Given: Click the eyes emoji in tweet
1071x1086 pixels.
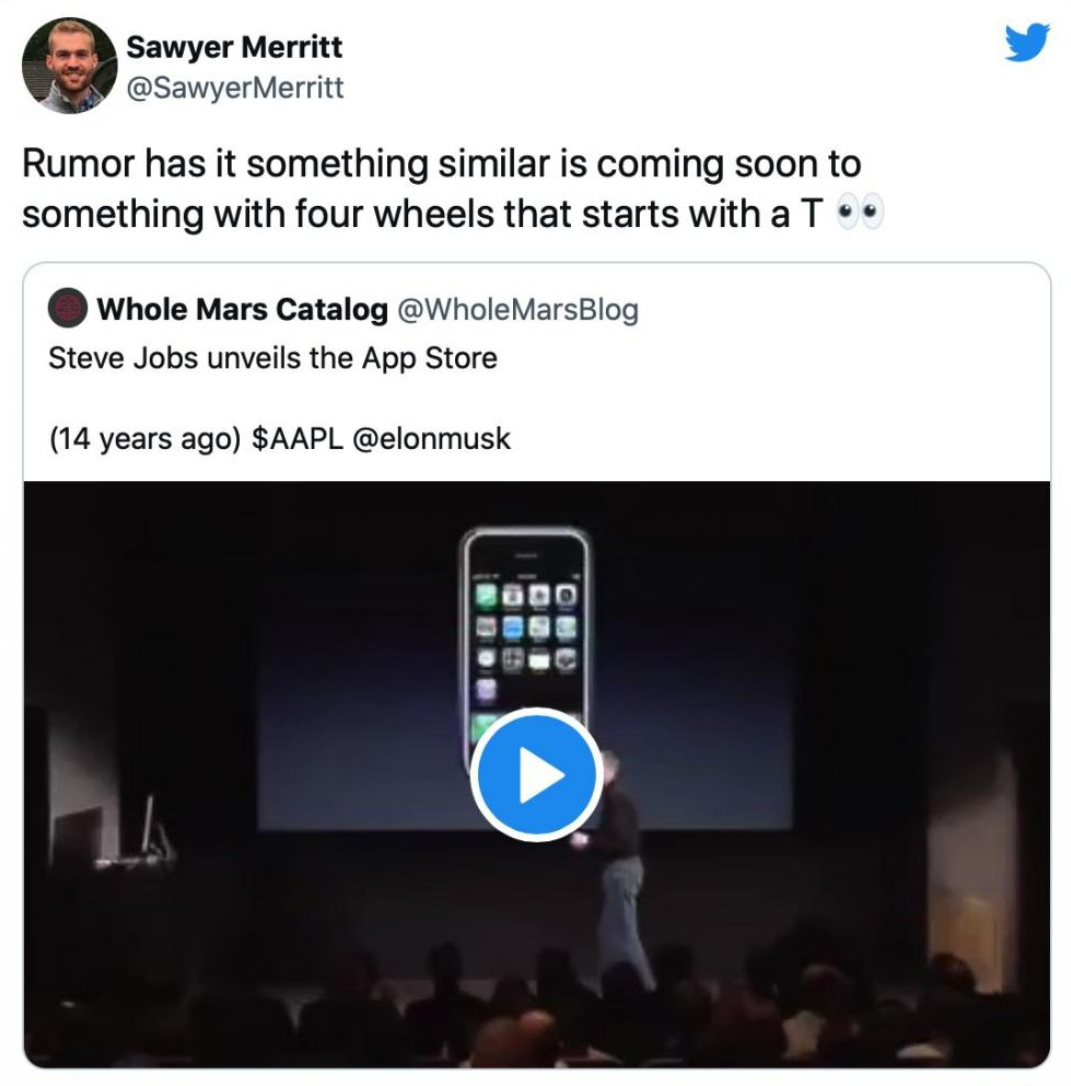Looking at the screenshot, I should (860, 213).
